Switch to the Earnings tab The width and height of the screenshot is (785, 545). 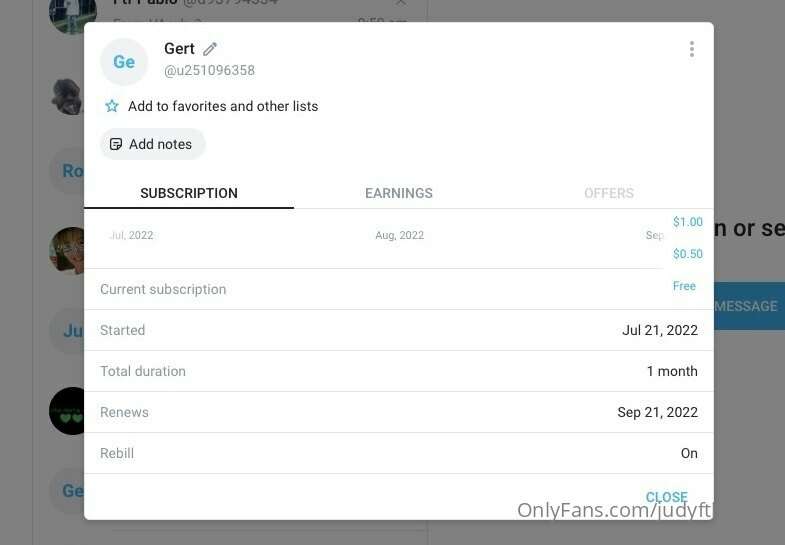[399, 193]
